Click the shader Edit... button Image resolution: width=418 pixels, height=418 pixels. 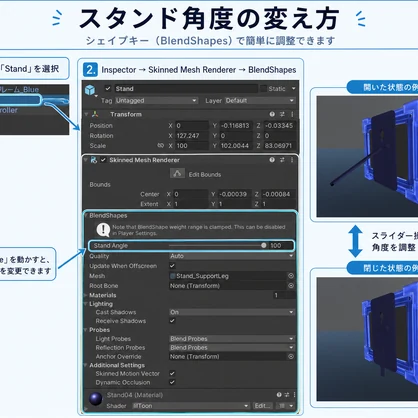tap(263, 406)
